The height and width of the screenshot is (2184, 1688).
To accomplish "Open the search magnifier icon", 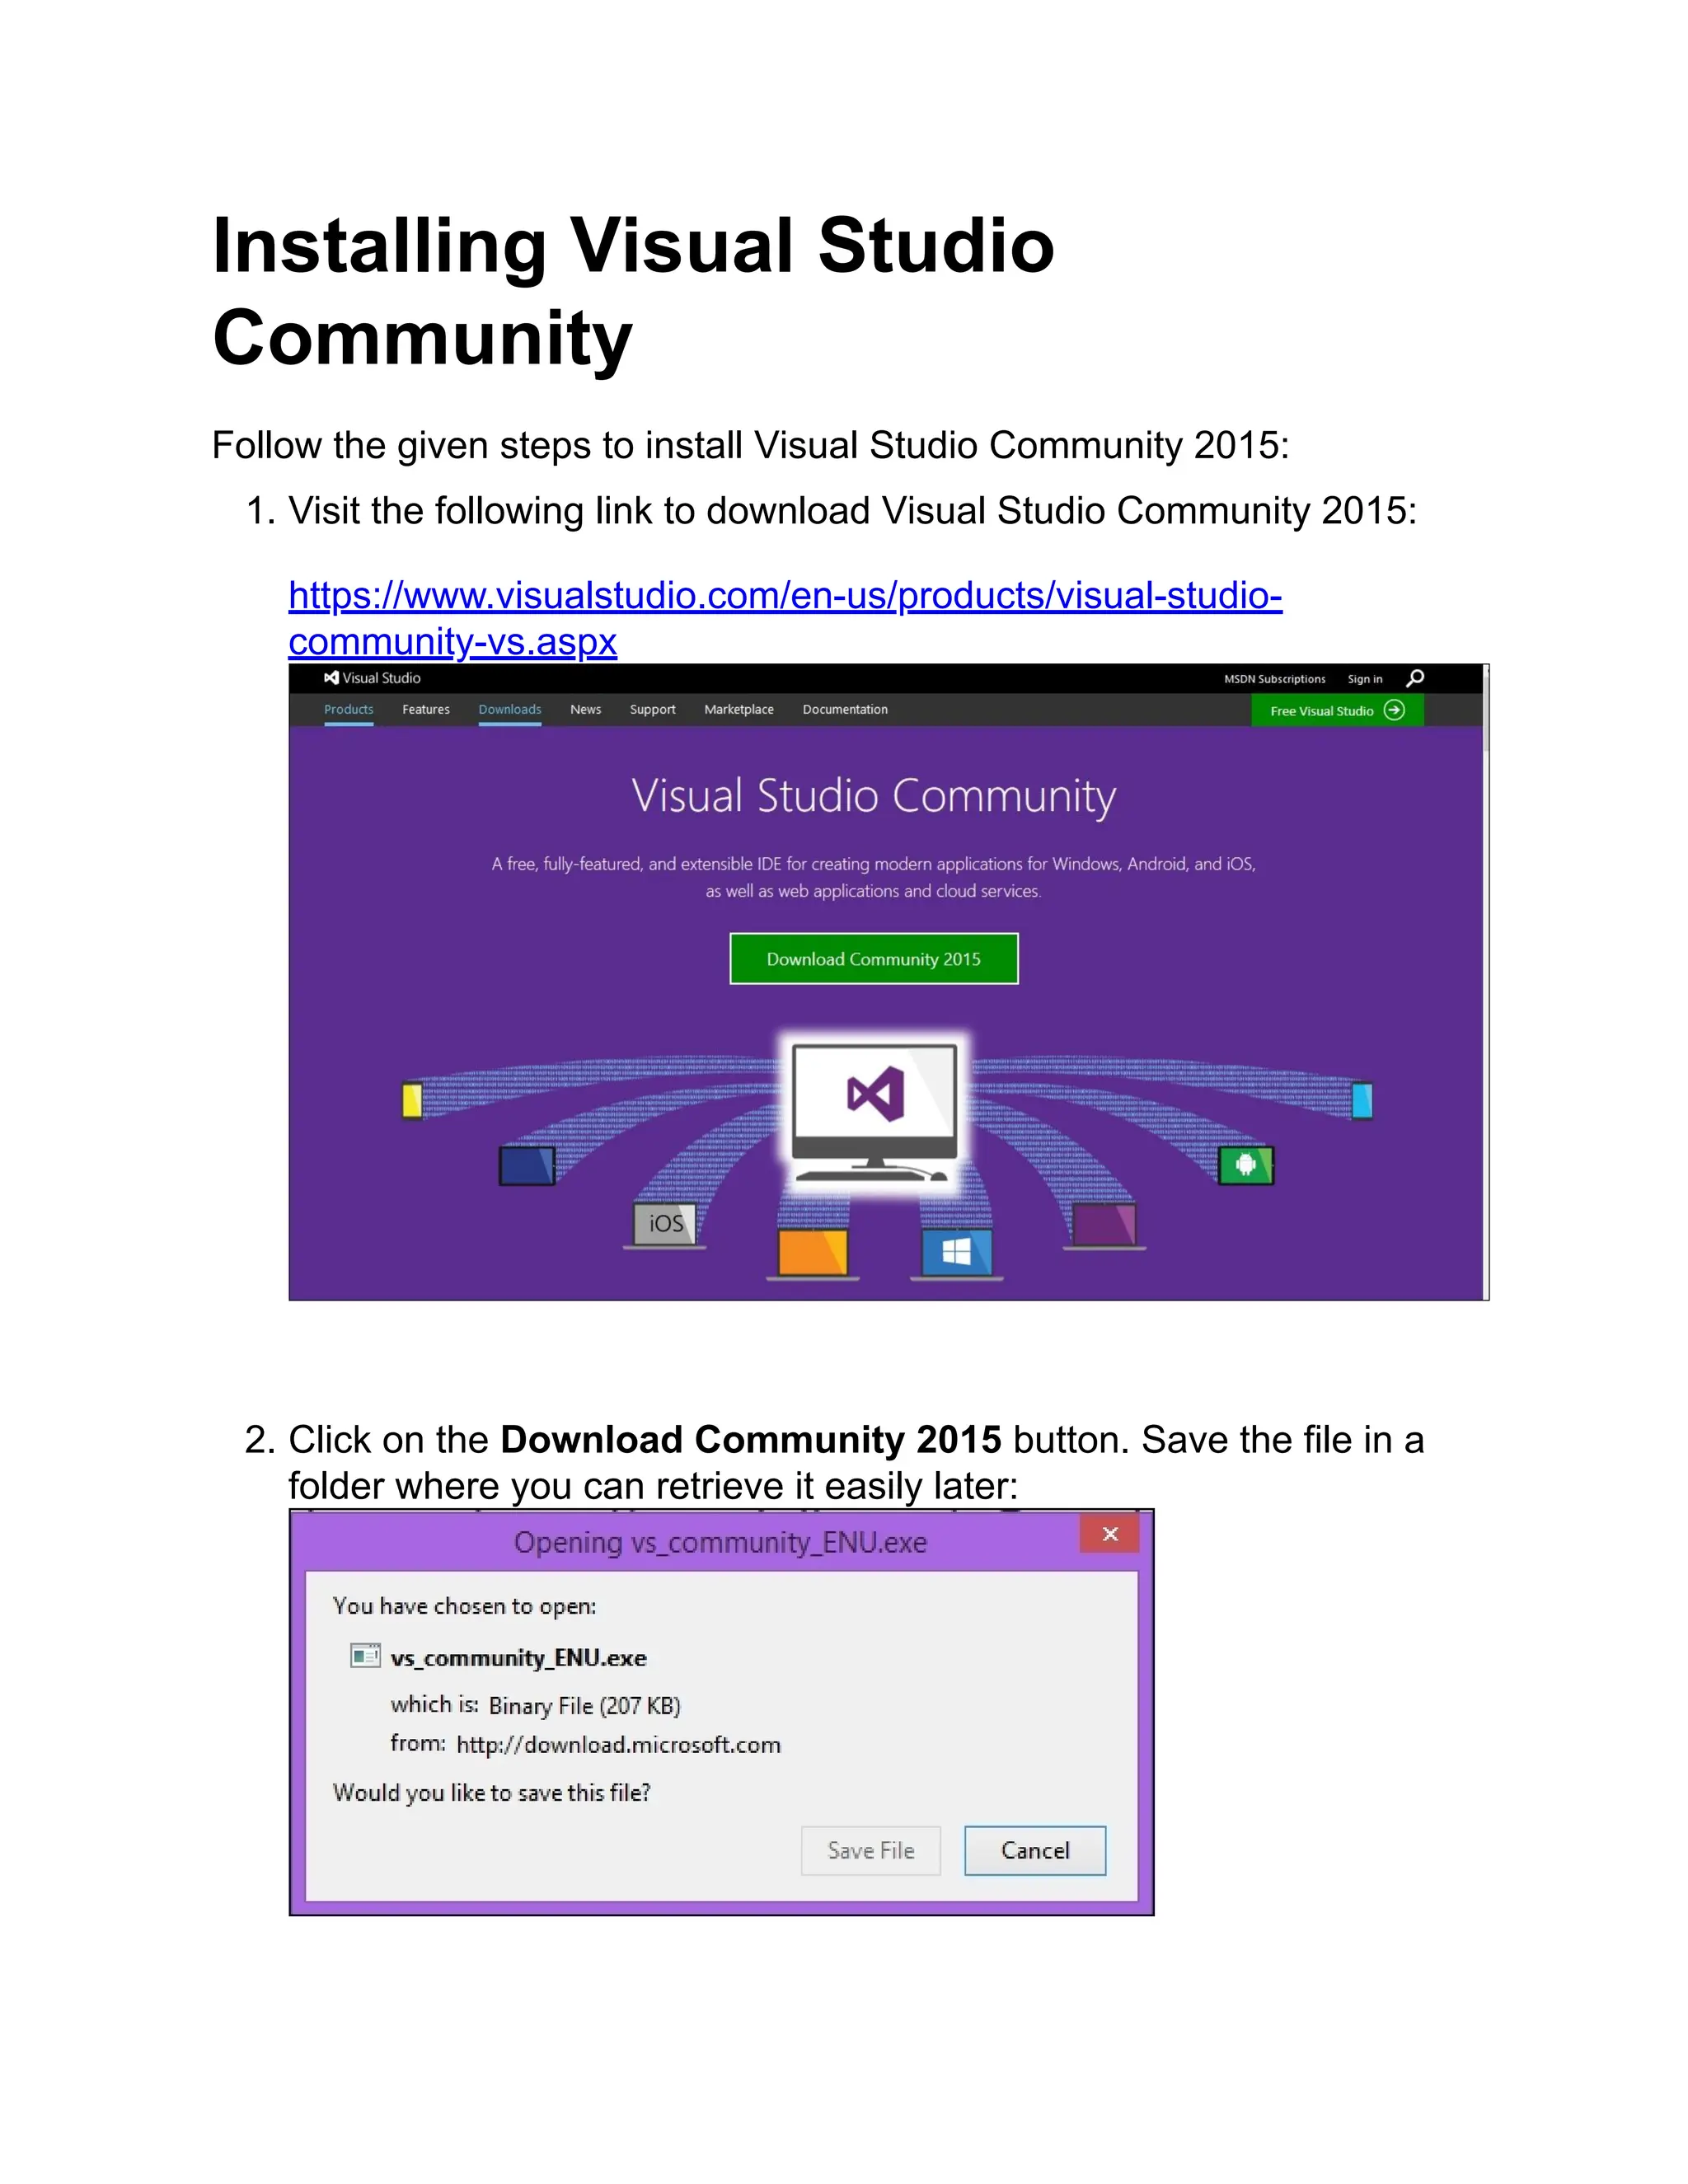I will (1415, 678).
